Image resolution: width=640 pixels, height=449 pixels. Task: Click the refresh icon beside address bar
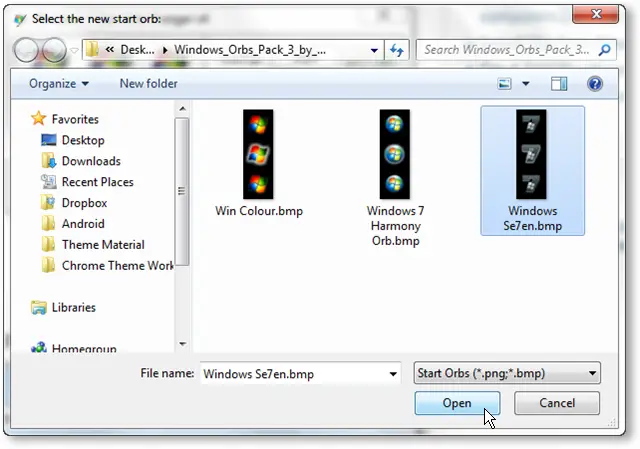click(396, 50)
